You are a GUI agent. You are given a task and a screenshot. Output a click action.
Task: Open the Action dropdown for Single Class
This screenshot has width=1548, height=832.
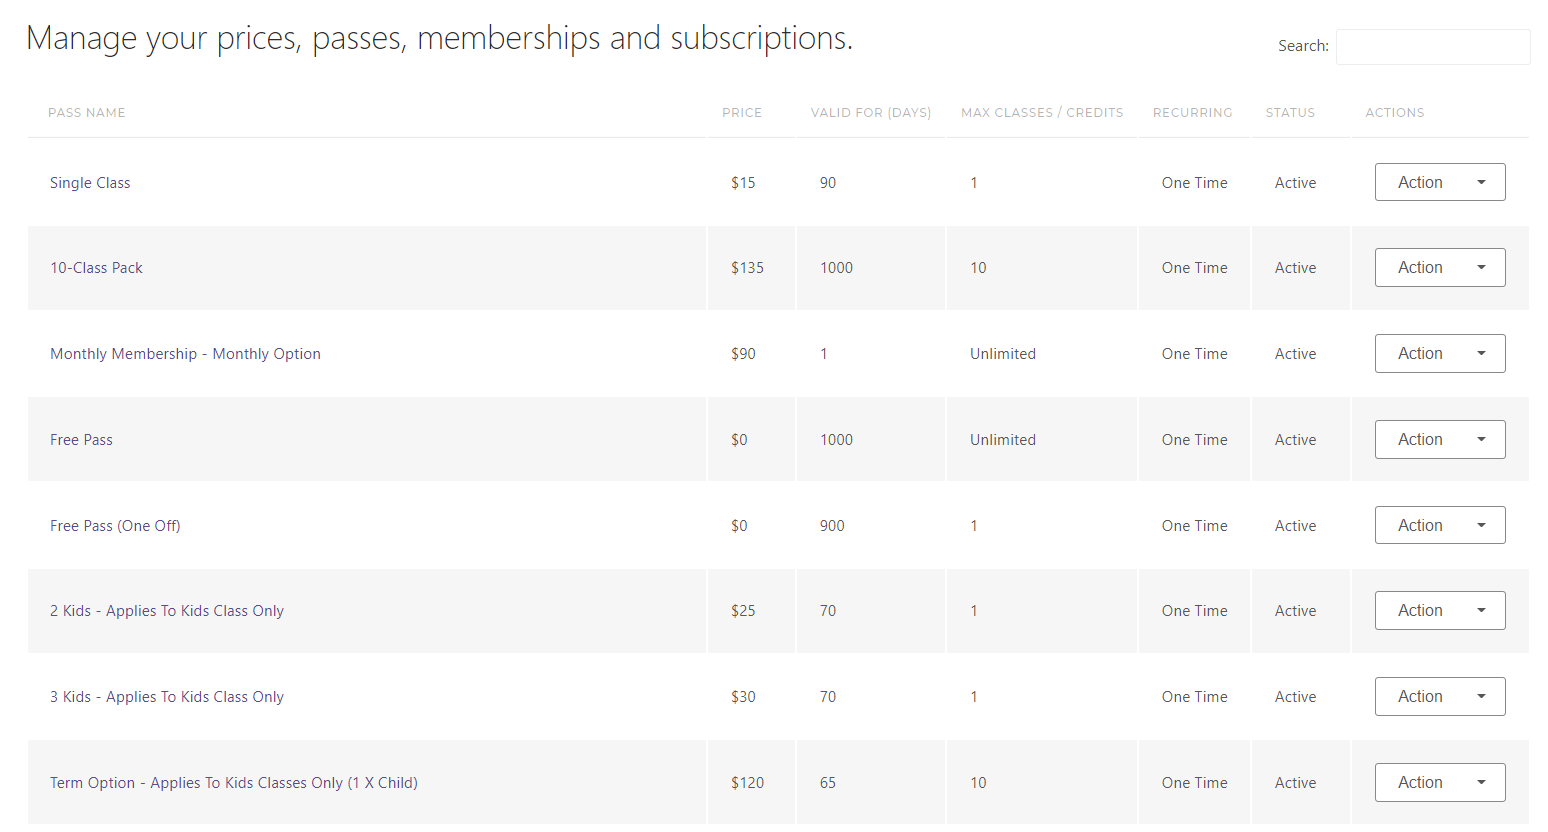1439,182
